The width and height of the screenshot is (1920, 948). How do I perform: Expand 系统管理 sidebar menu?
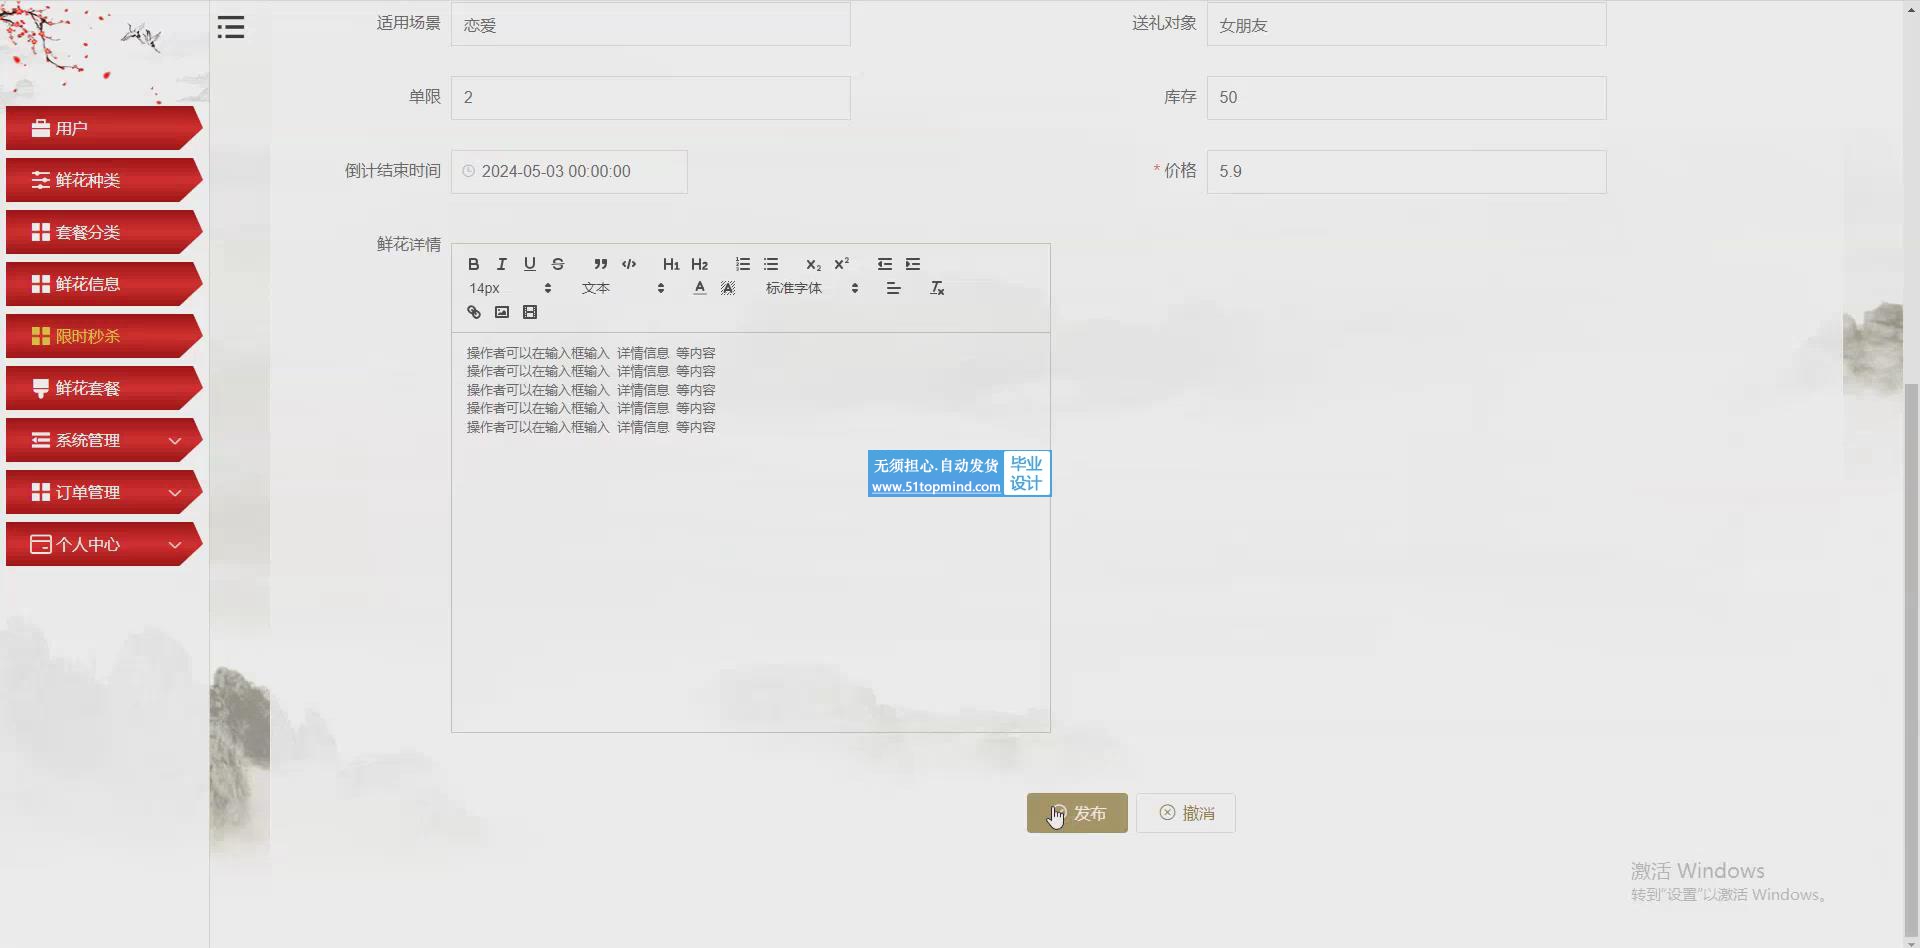pyautogui.click(x=104, y=440)
